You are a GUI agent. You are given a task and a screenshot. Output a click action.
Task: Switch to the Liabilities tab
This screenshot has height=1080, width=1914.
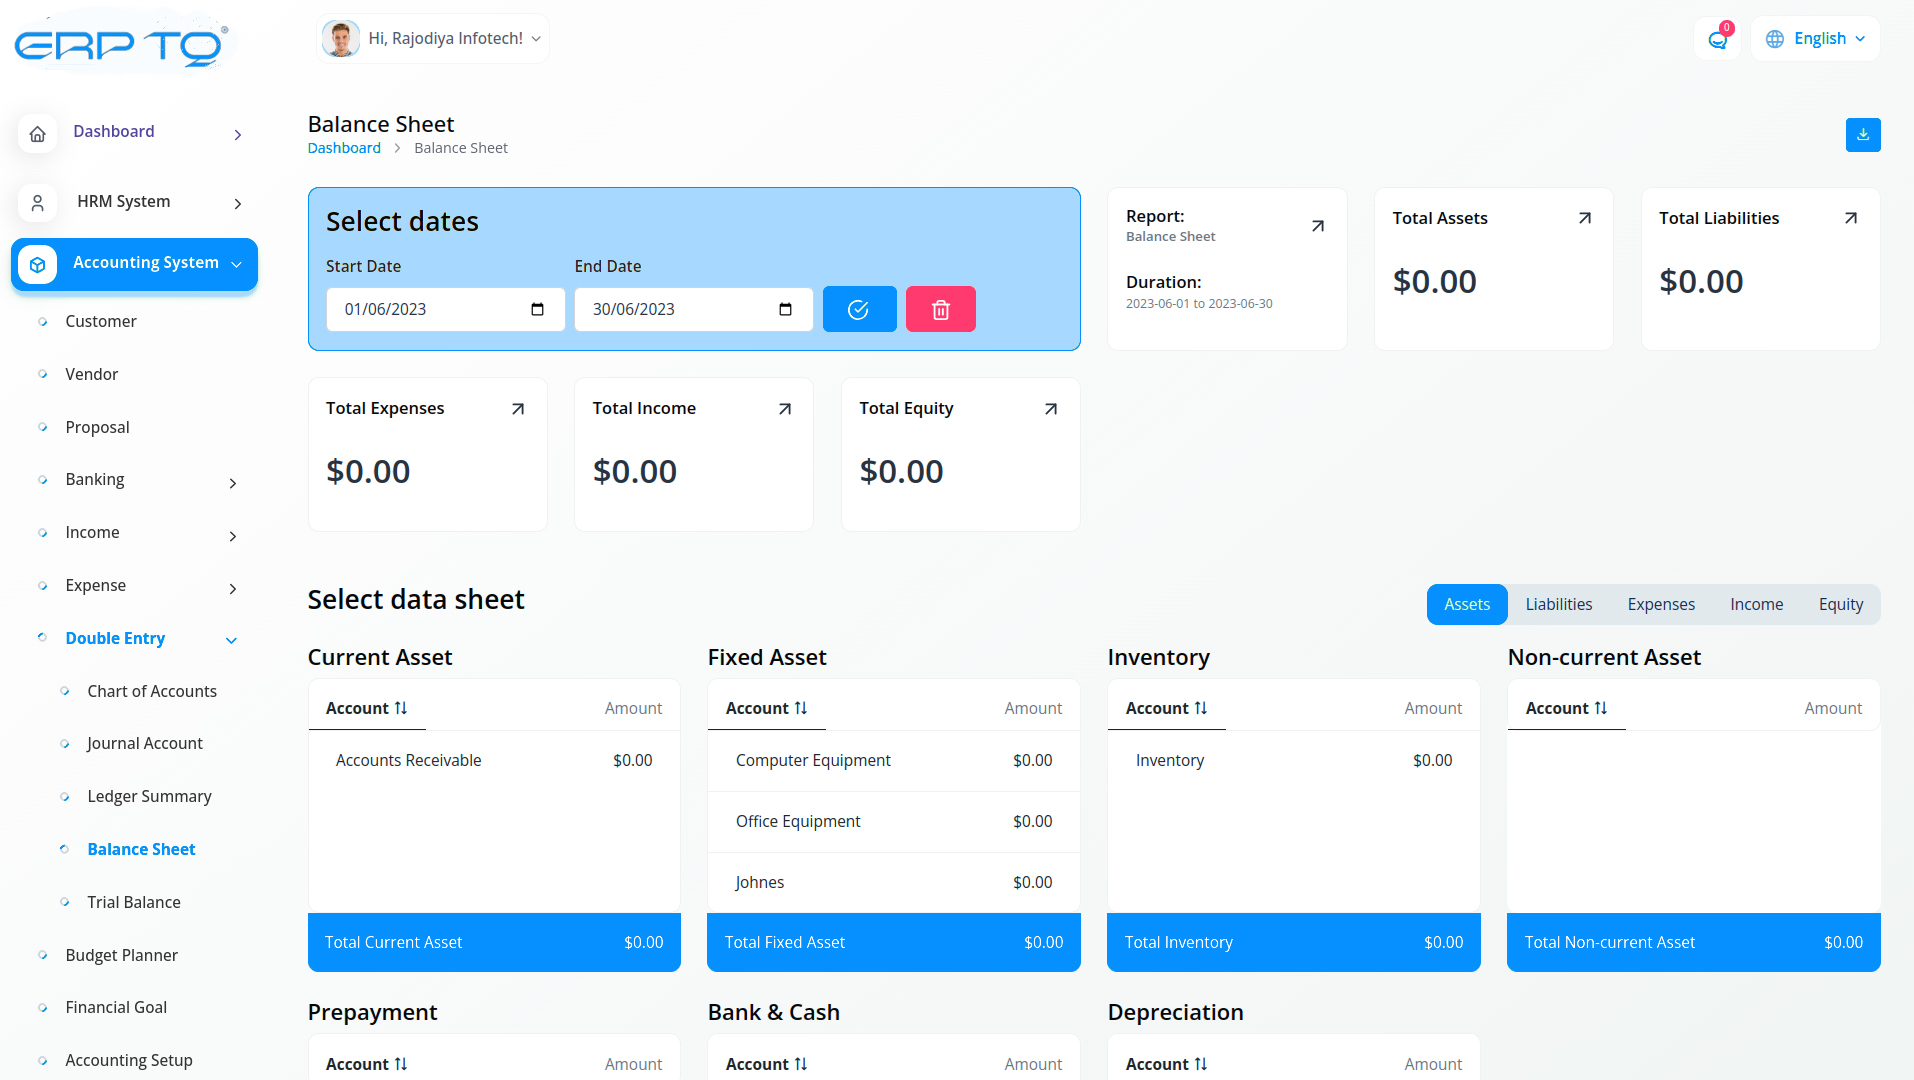tap(1558, 604)
